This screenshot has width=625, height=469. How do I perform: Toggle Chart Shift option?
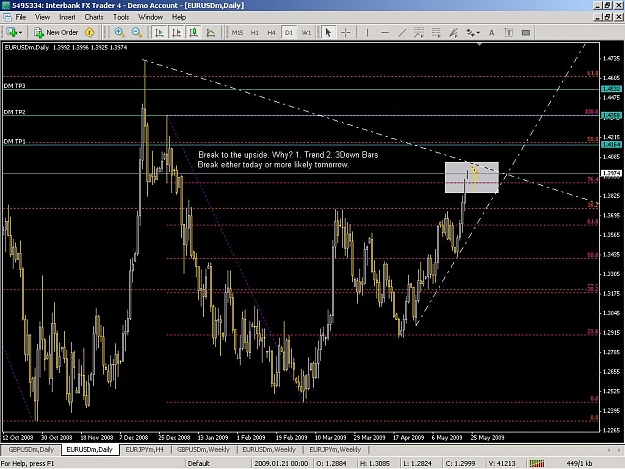[177, 33]
